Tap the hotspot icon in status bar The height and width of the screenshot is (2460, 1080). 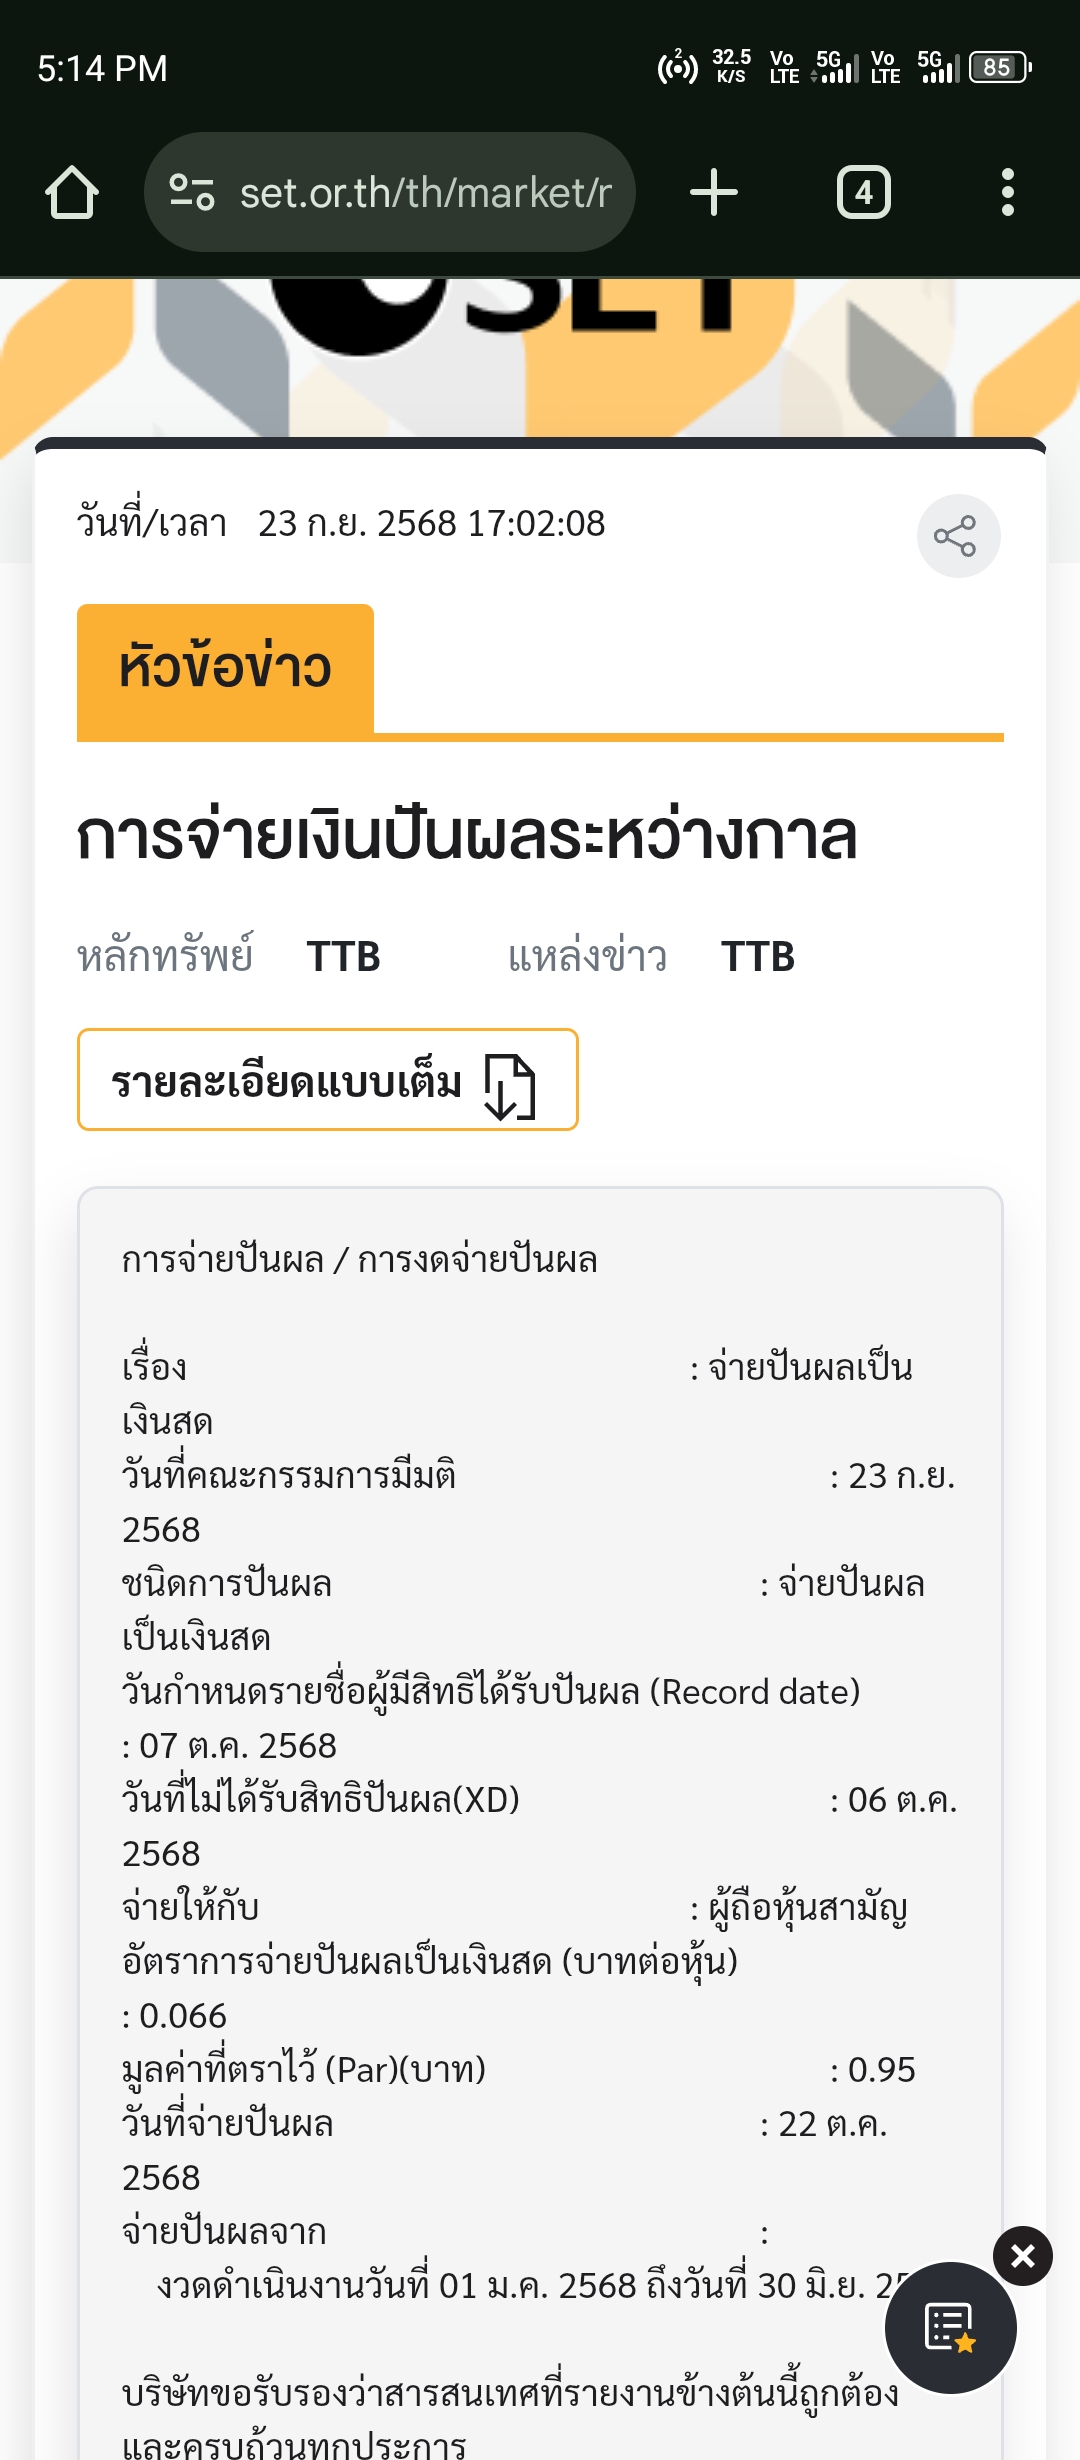[677, 68]
